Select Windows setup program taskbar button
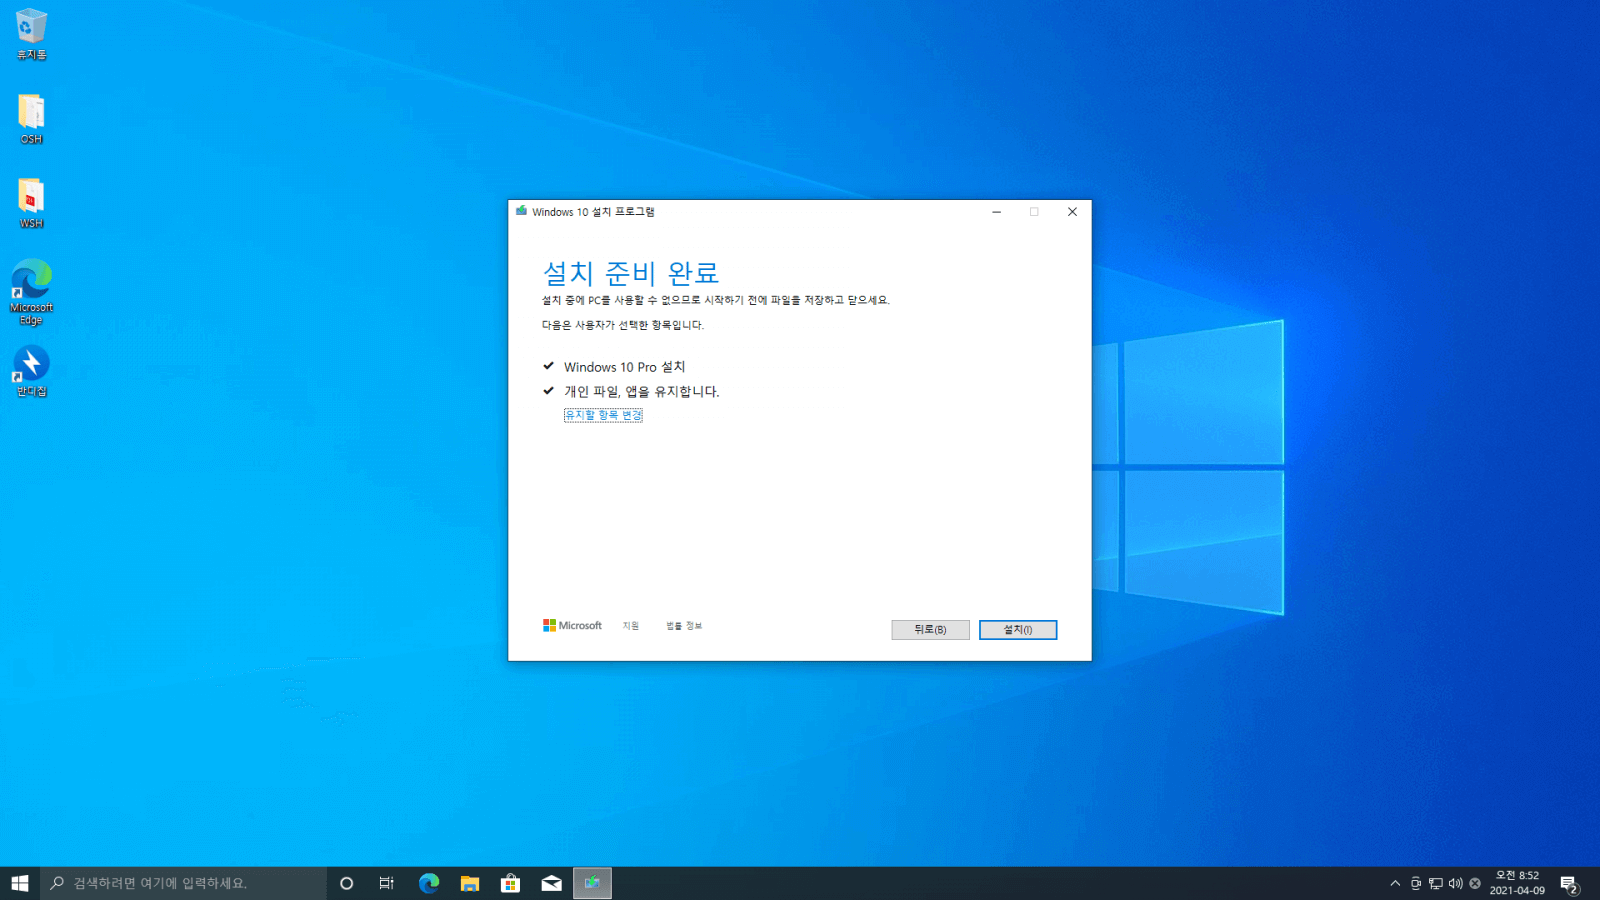Viewport: 1600px width, 900px height. coord(592,883)
